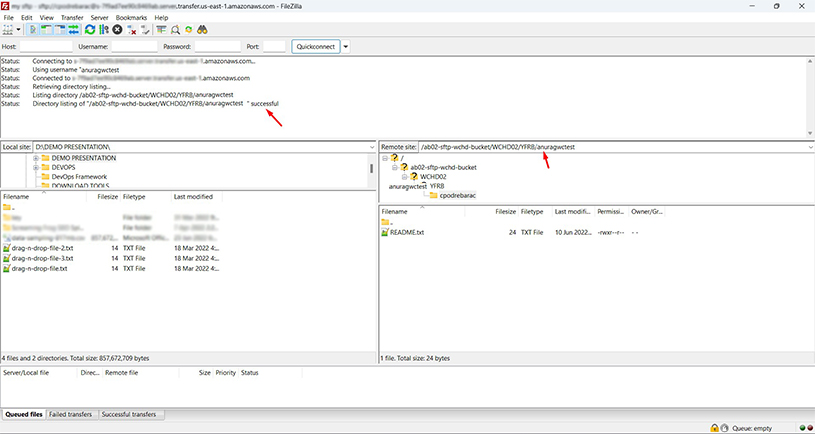This screenshot has width=815, height=434.
Task: Toggle transfer queue display
Action: (74, 30)
